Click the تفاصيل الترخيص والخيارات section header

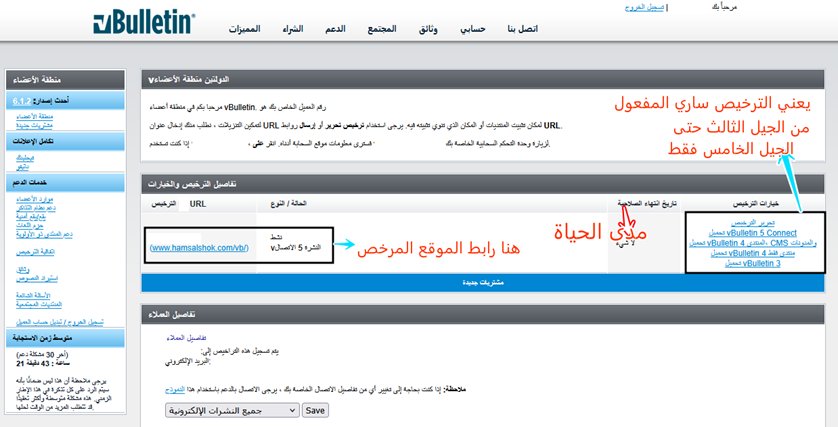coord(483,184)
